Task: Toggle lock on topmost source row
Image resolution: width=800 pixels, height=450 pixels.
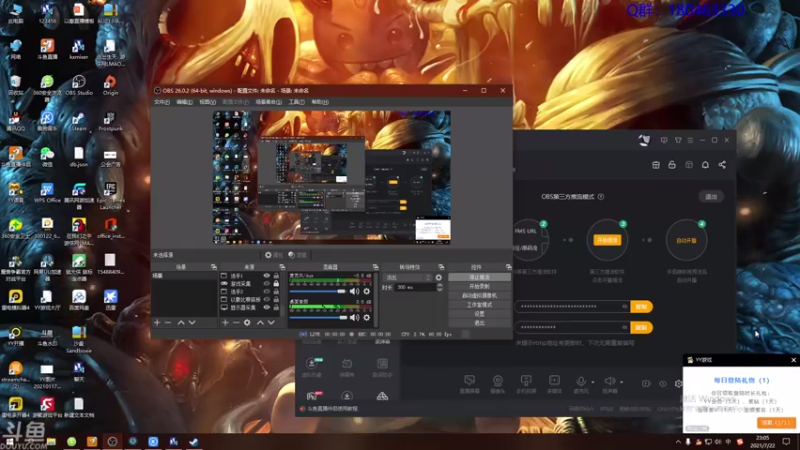Action: point(276,276)
